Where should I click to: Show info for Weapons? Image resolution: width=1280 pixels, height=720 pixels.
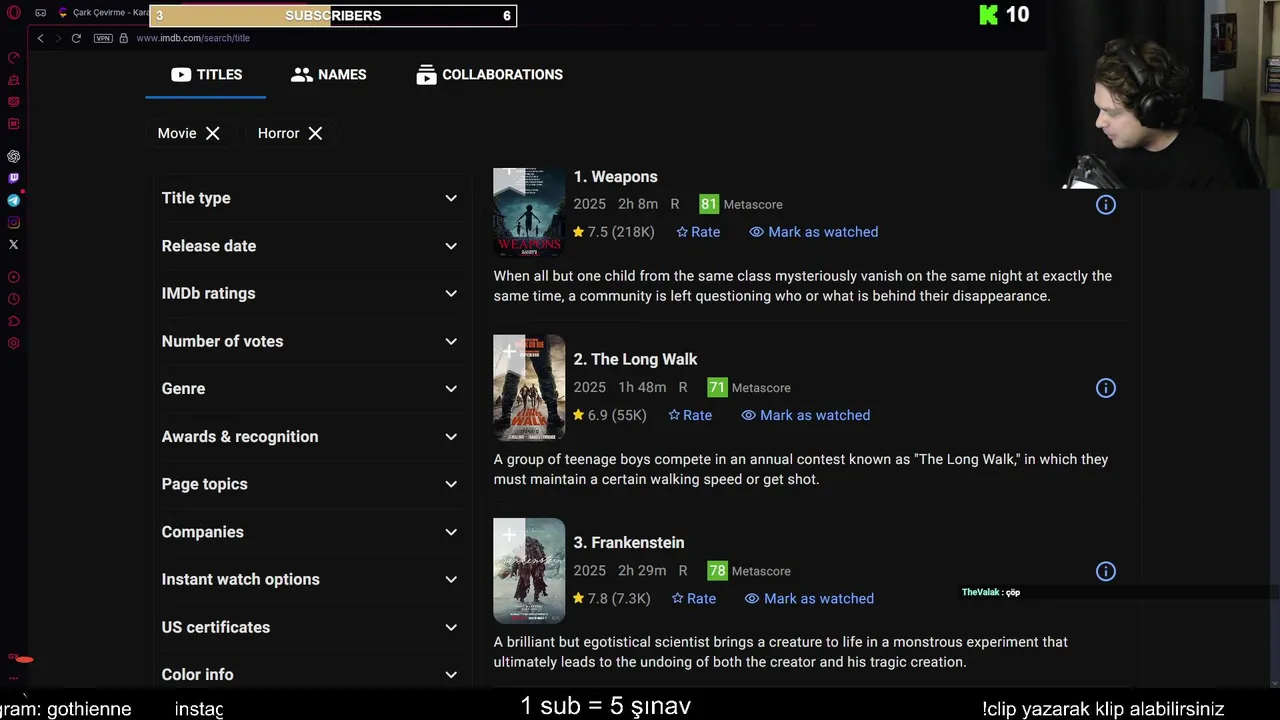click(1106, 205)
